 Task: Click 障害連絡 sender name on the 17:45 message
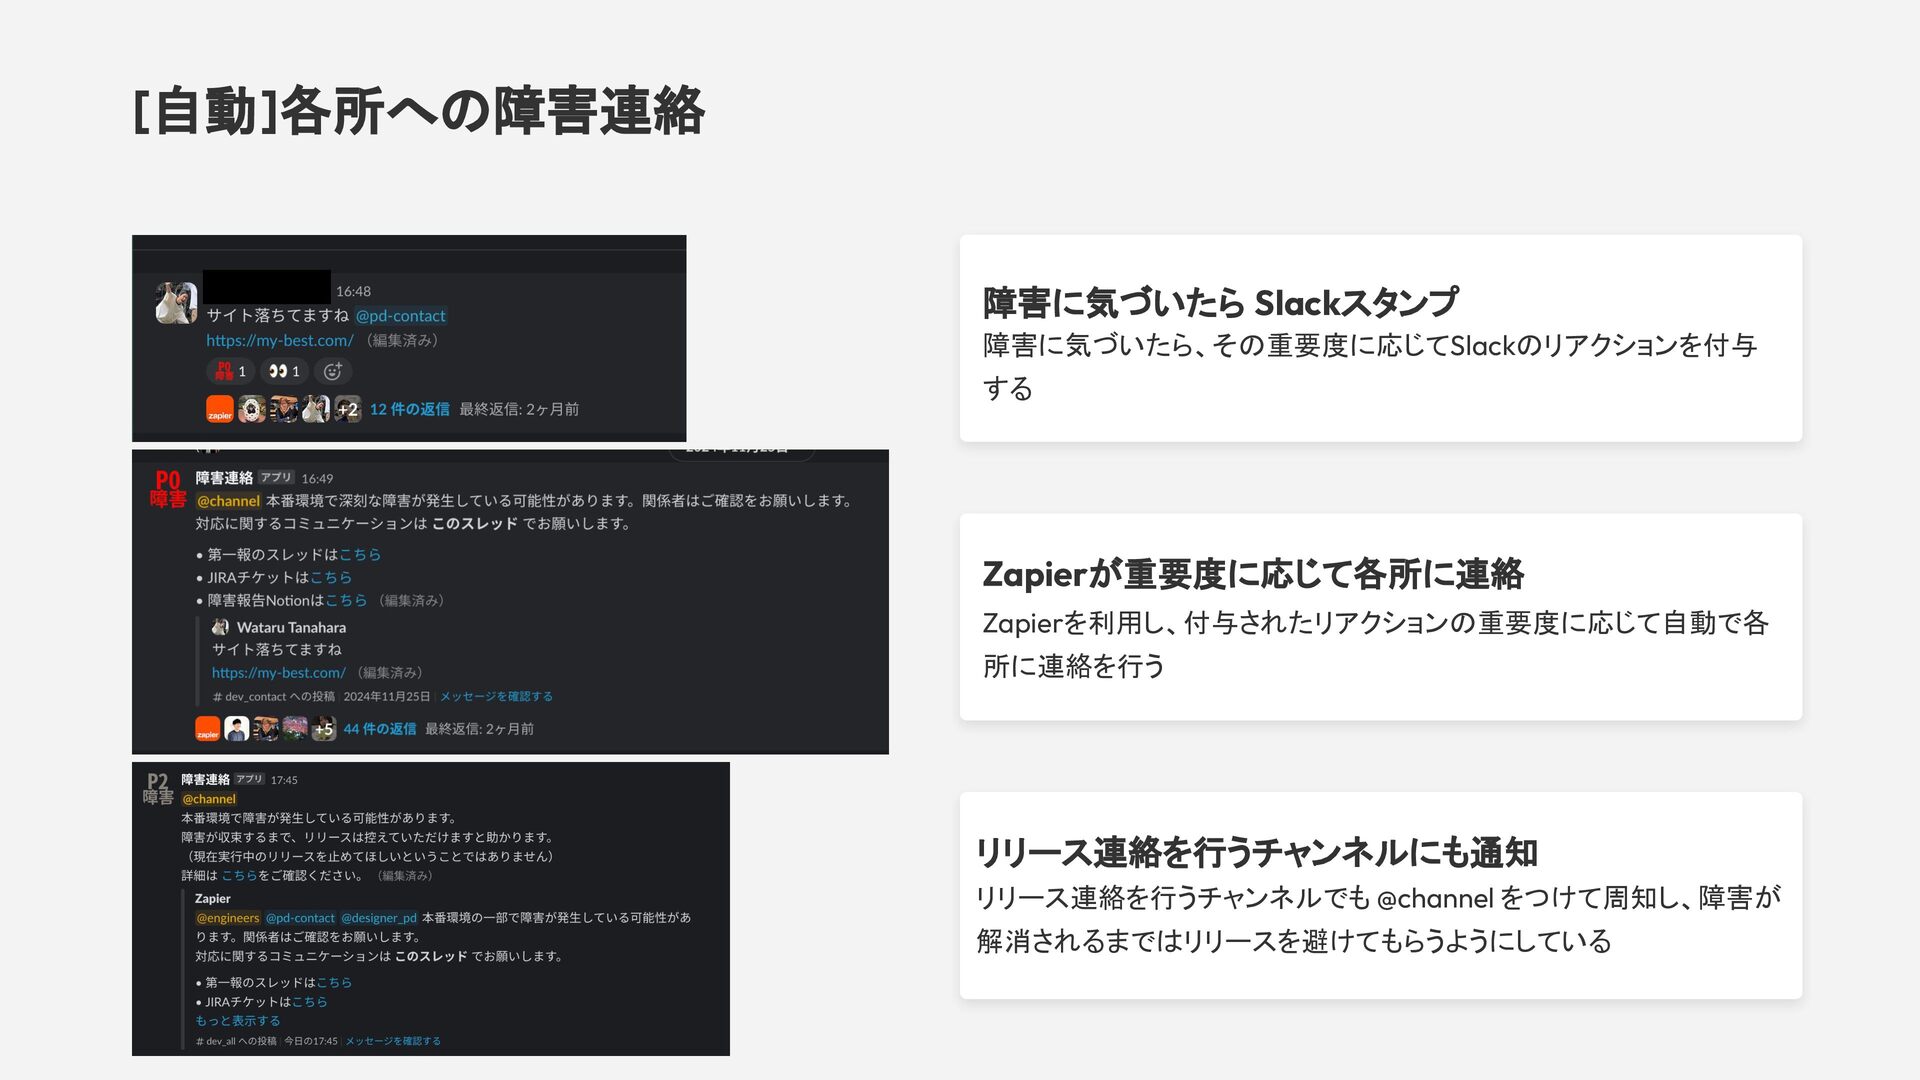[x=205, y=779]
